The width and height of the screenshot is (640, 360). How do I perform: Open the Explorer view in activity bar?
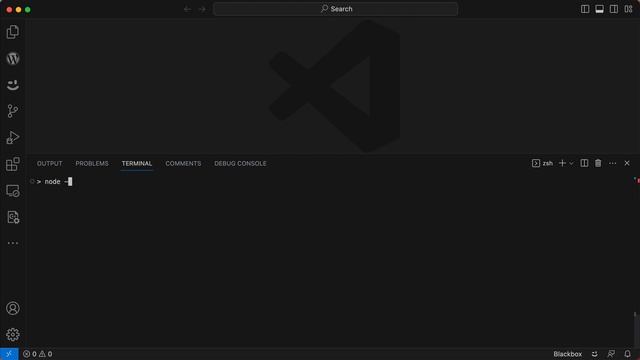pyautogui.click(x=13, y=32)
